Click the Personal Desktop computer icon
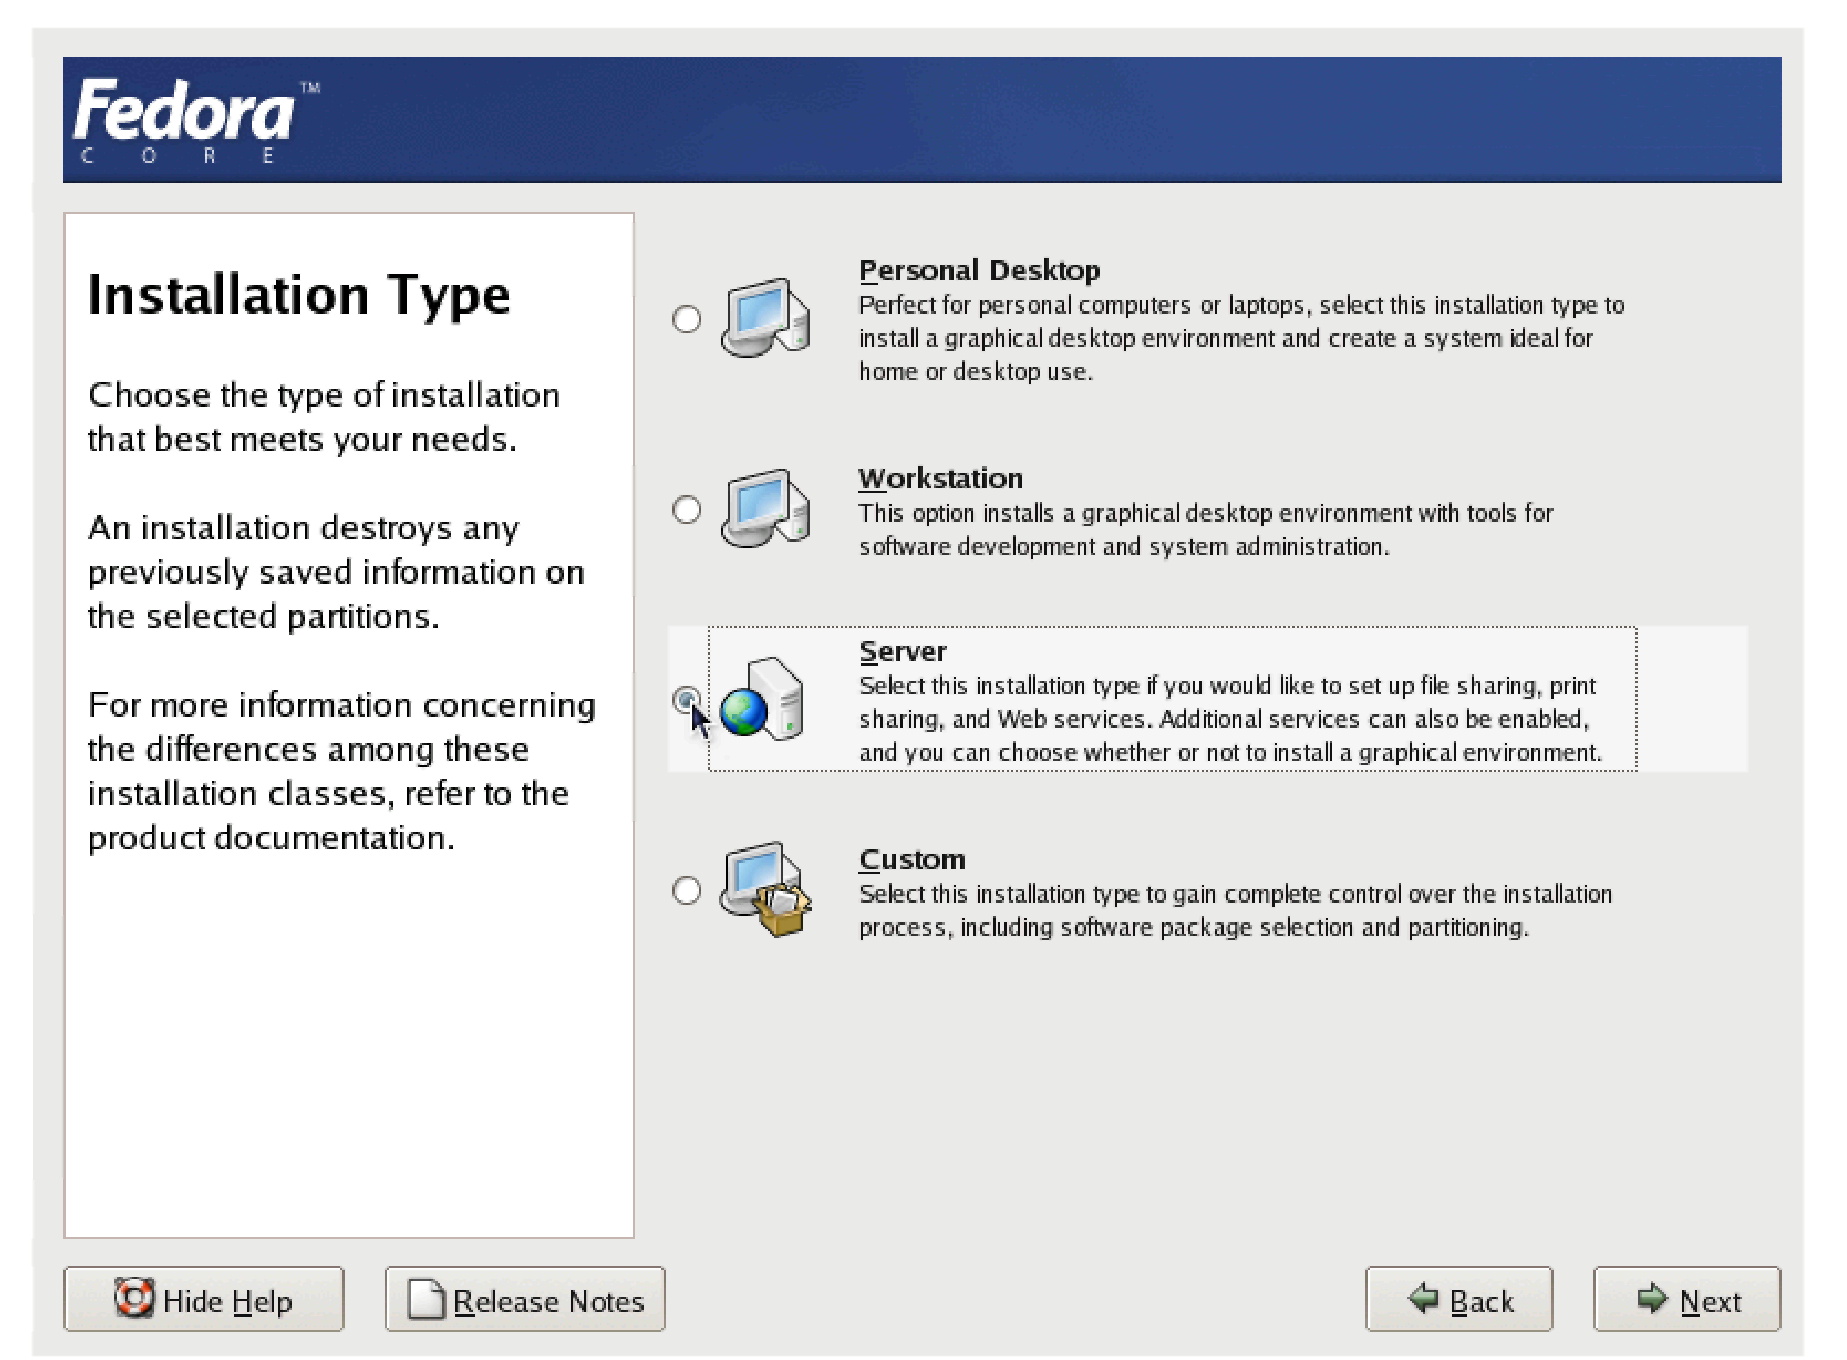This screenshot has height=1360, width=1847. [x=765, y=318]
